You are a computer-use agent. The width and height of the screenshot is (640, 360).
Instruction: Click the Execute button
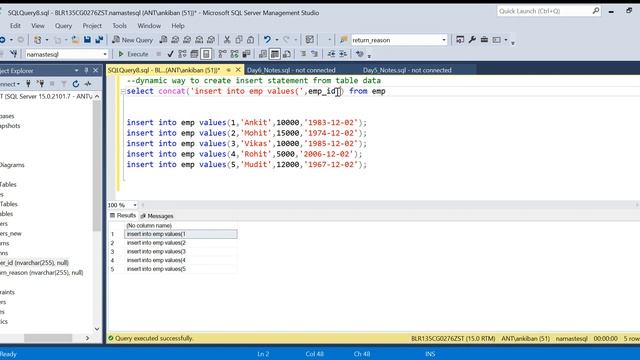point(133,54)
